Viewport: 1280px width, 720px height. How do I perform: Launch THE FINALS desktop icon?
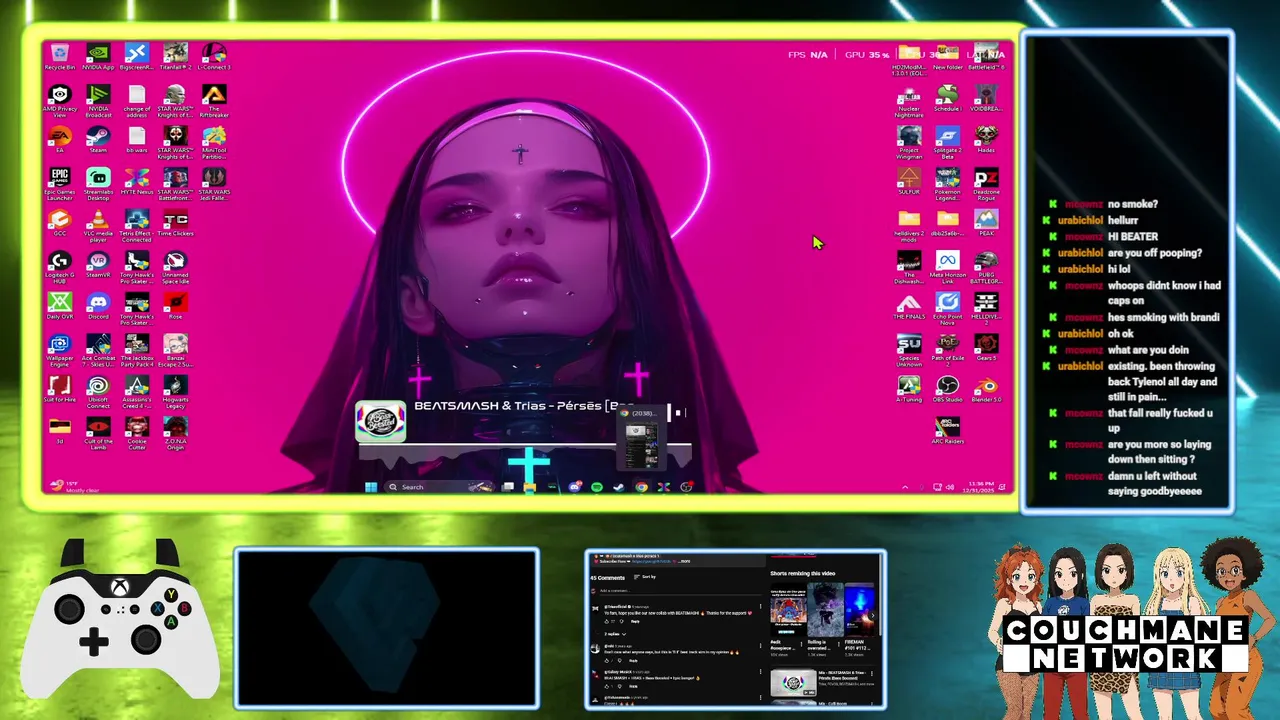point(909,306)
